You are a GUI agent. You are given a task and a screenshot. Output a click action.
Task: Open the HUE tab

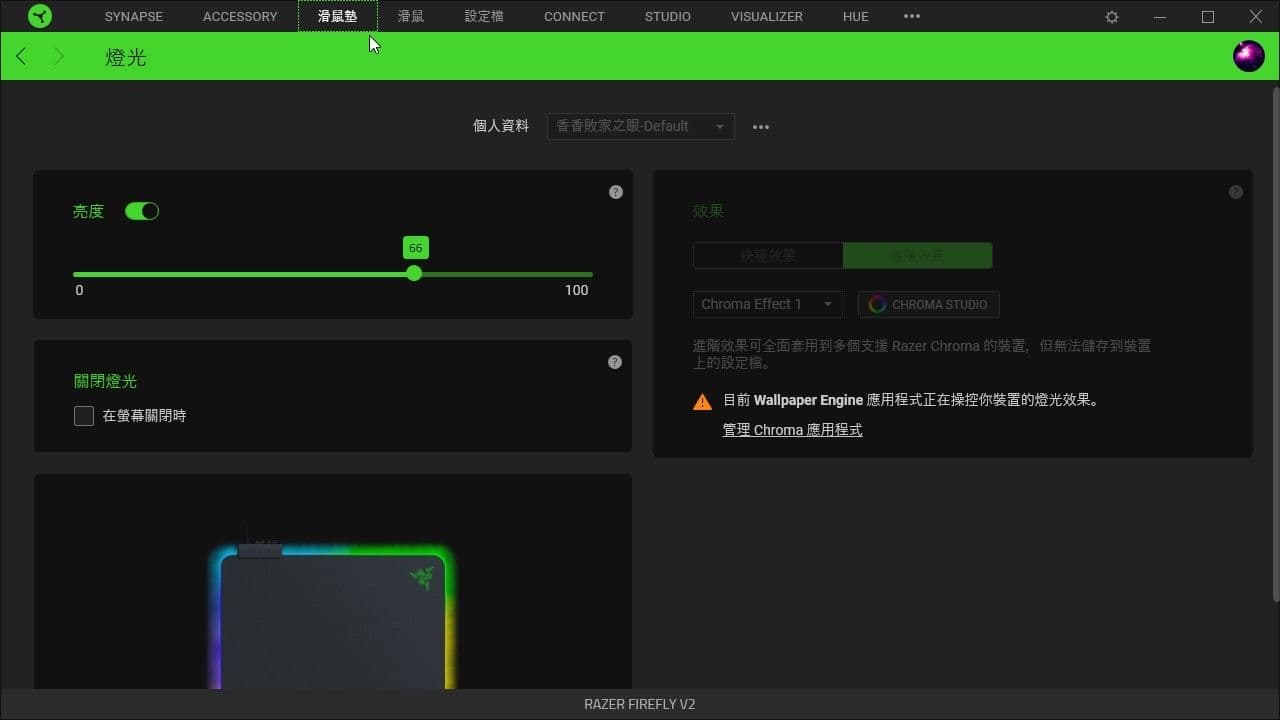[856, 17]
